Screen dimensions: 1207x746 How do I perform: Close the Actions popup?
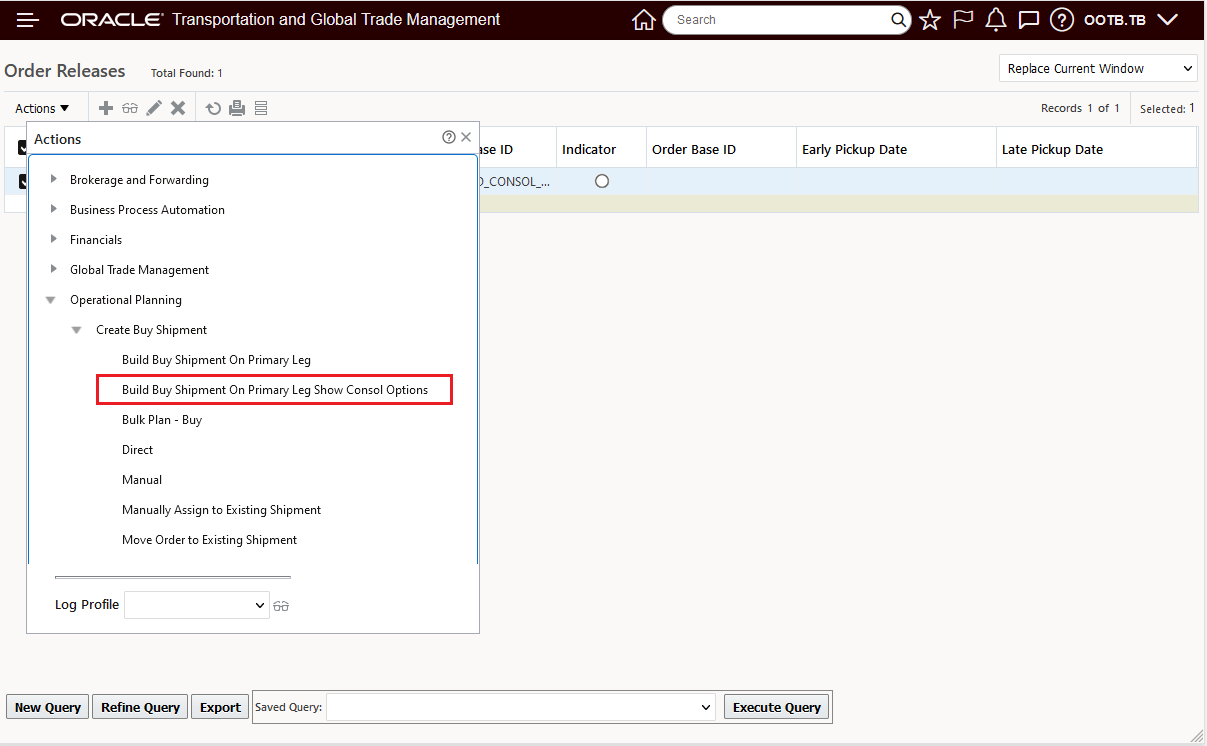(466, 138)
